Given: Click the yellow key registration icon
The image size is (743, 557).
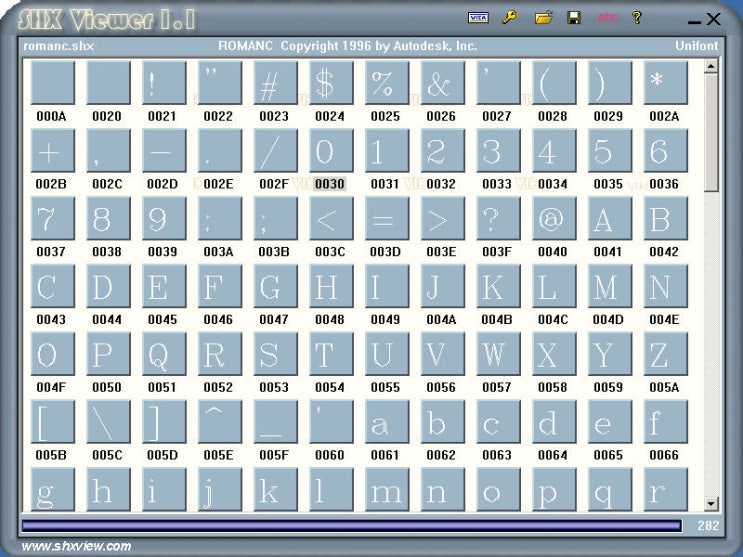Looking at the screenshot, I should [509, 18].
